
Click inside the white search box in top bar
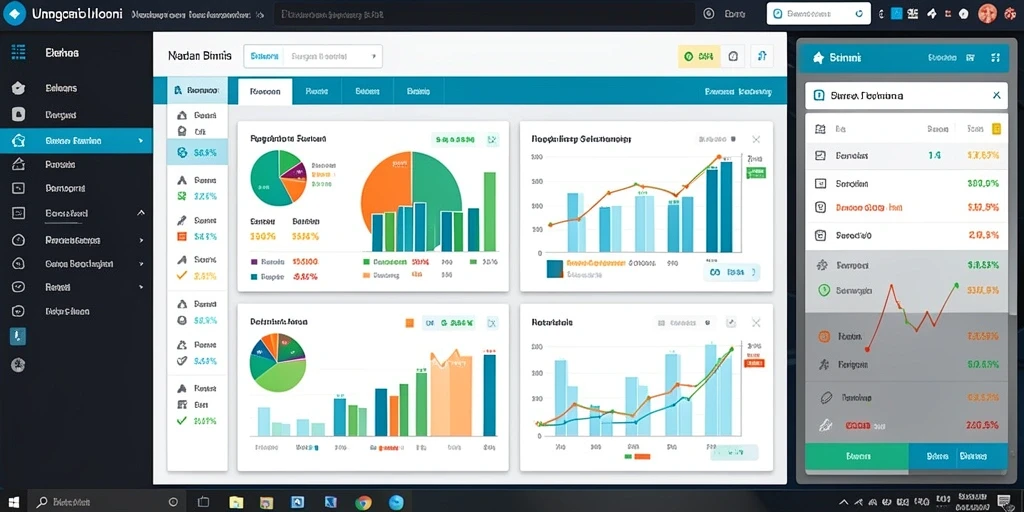[x=819, y=13]
